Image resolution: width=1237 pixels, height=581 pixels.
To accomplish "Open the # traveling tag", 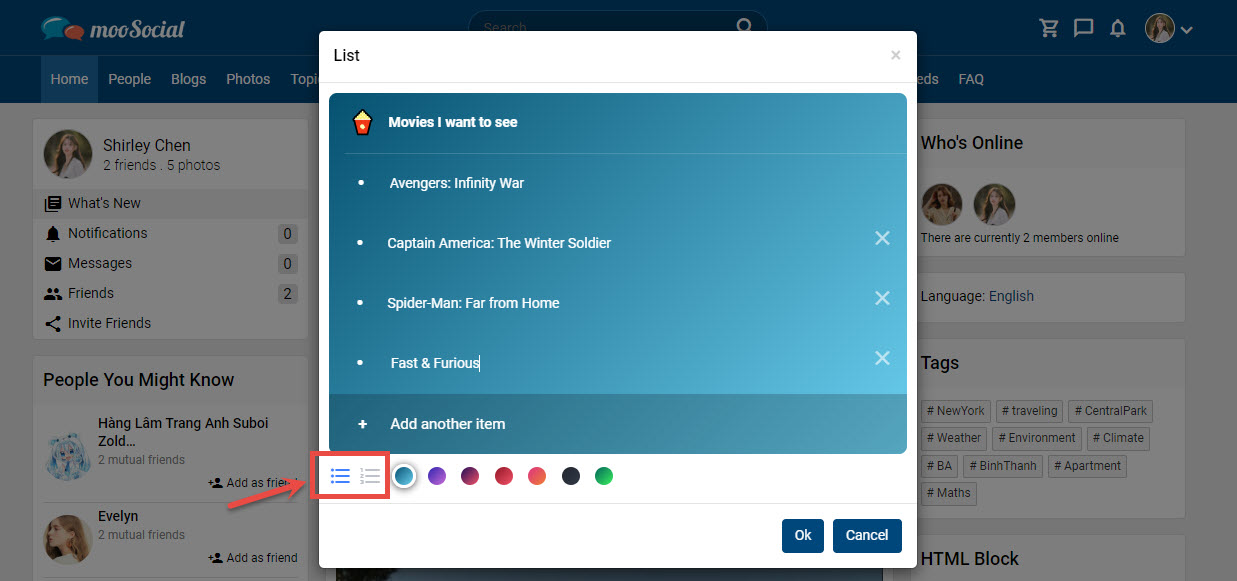I will coord(1028,411).
